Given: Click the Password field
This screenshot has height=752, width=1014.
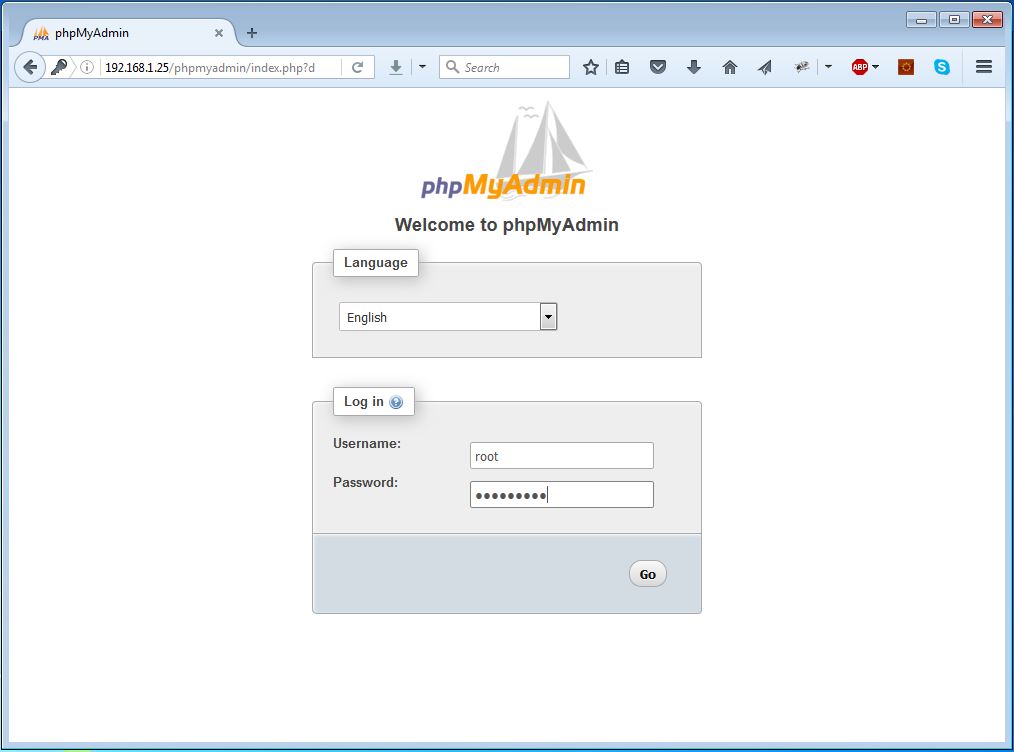Looking at the screenshot, I should (x=562, y=495).
